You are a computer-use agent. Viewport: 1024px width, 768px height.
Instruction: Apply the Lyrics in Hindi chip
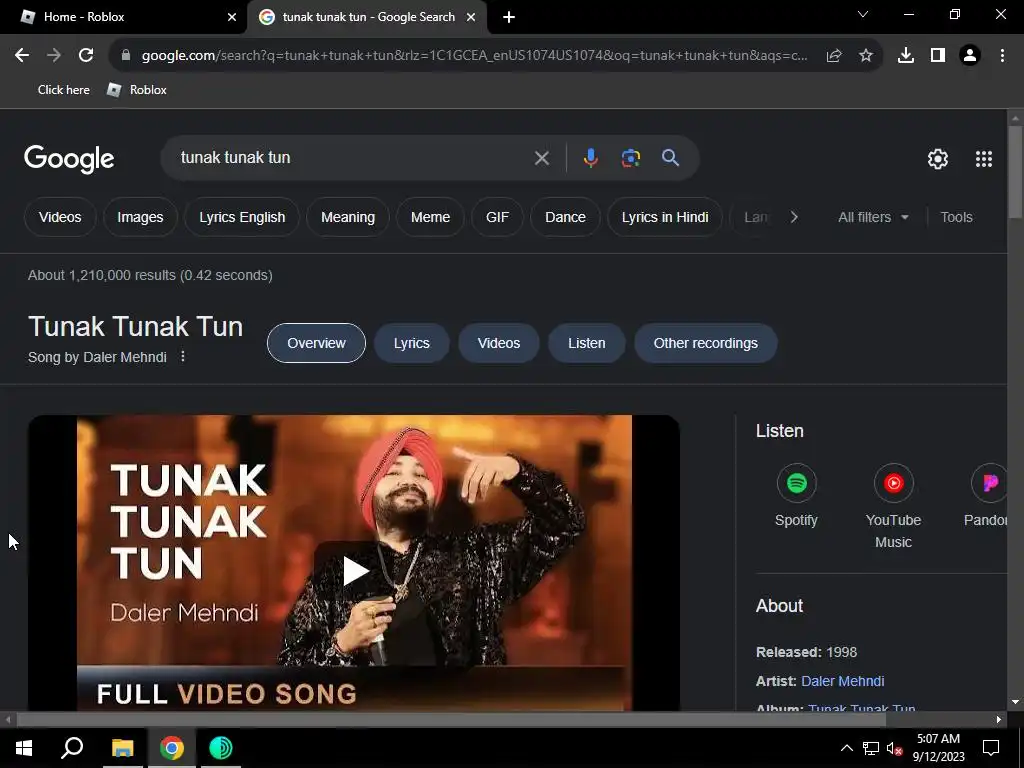tap(665, 217)
